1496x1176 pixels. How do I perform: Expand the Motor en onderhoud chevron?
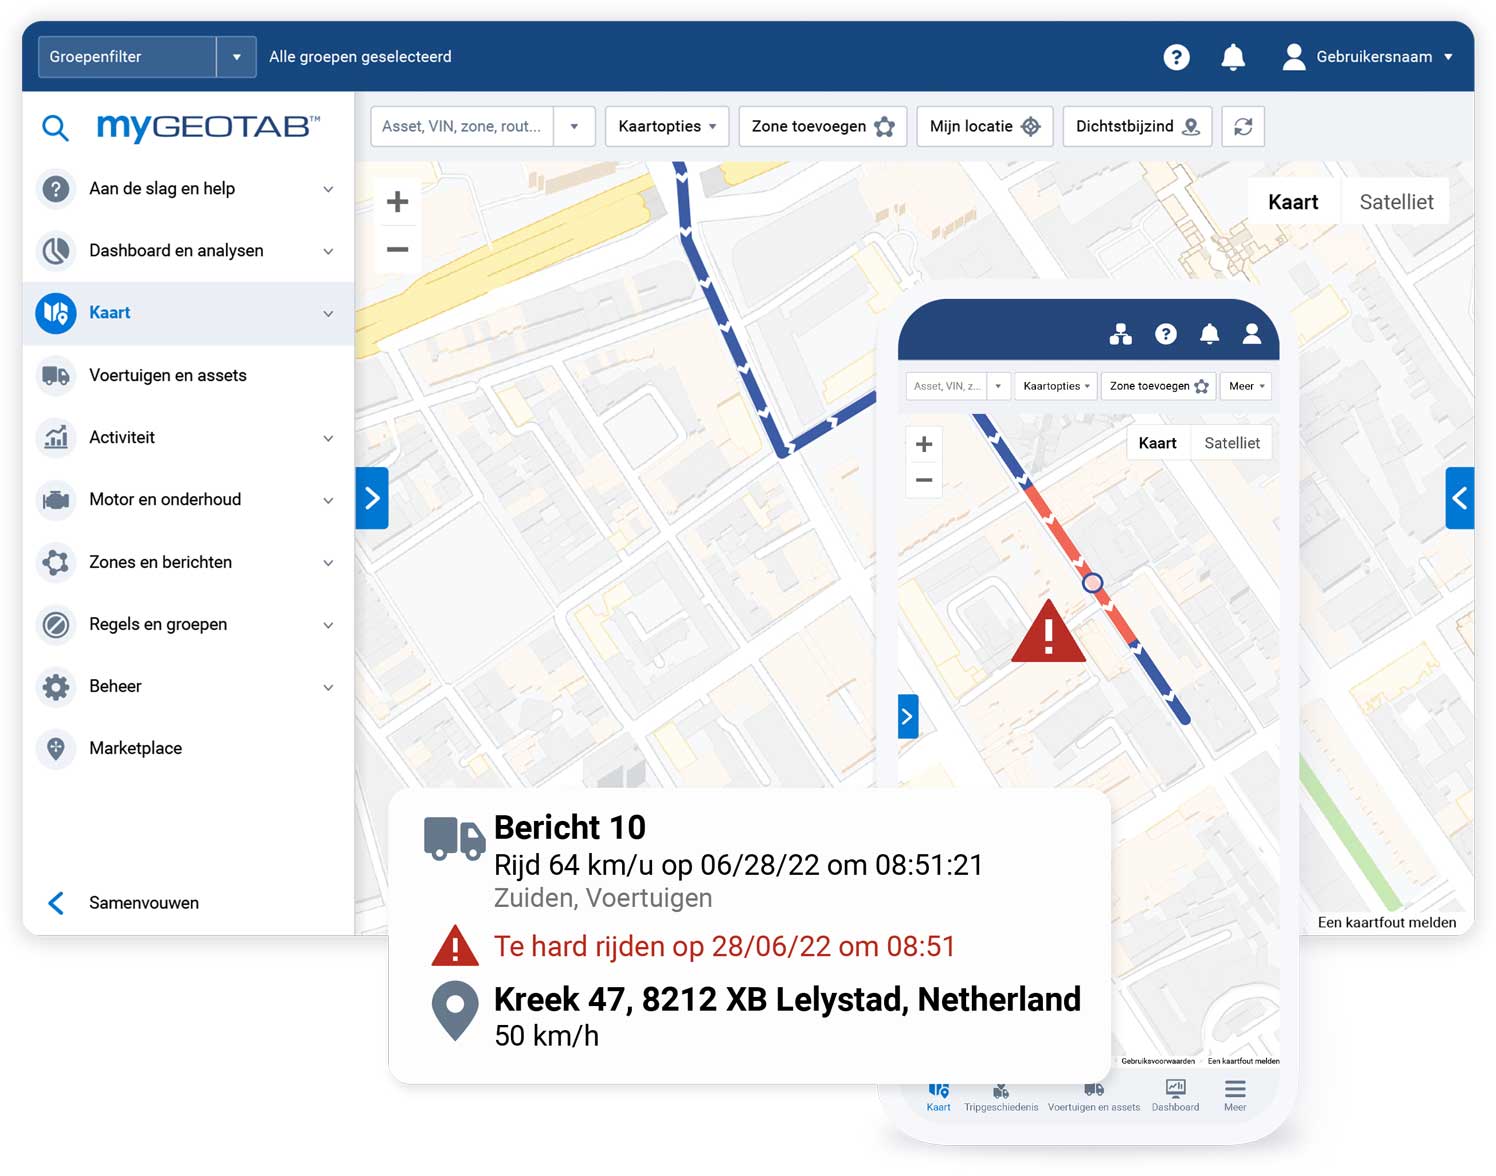[328, 500]
